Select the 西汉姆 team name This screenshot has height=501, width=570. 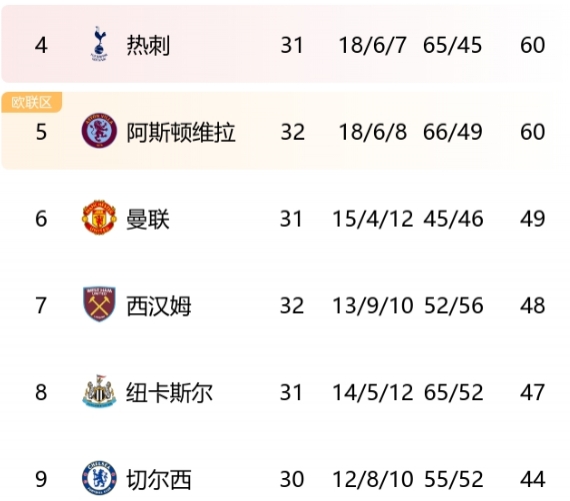tap(158, 305)
